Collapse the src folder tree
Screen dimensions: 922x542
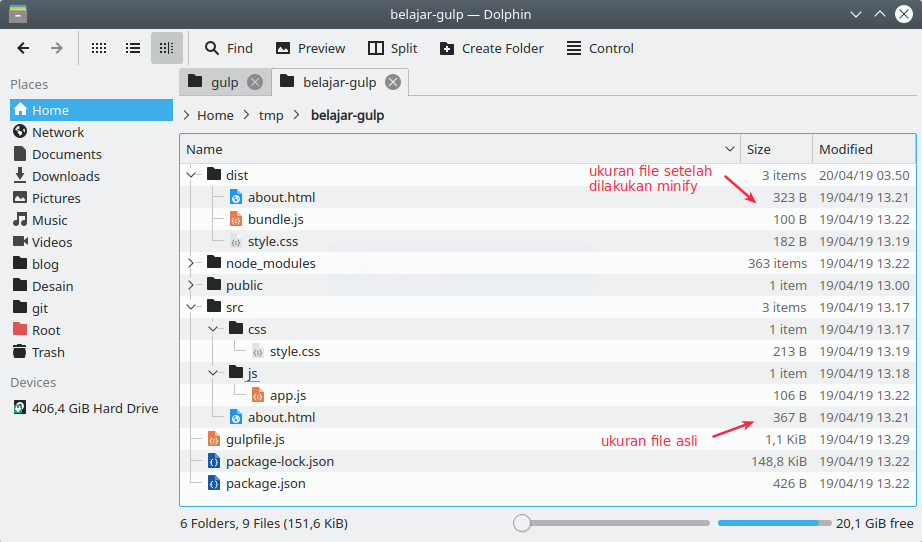point(191,307)
